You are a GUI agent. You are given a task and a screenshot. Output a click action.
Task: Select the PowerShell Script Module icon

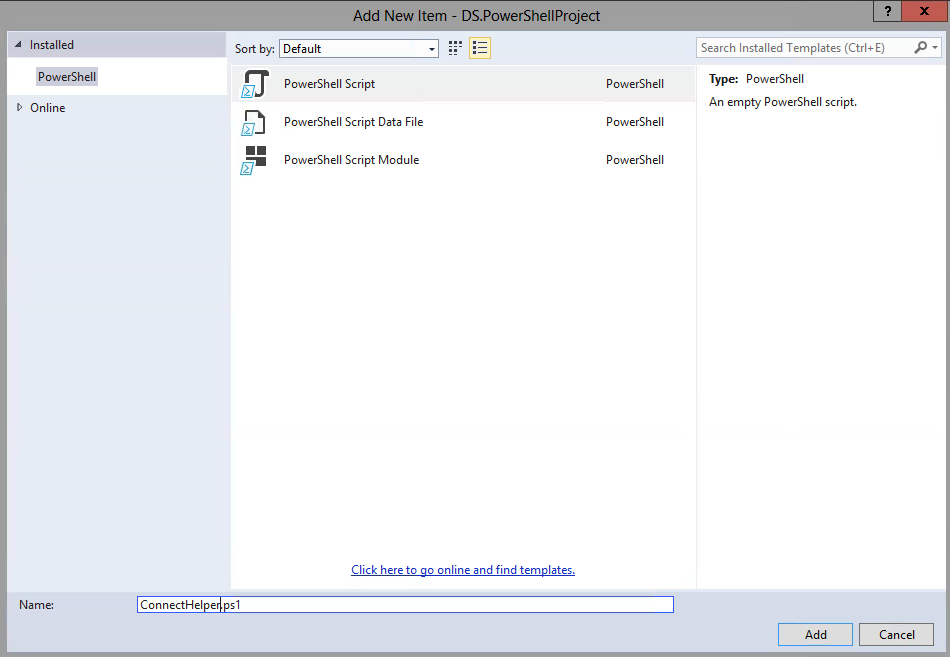(254, 160)
